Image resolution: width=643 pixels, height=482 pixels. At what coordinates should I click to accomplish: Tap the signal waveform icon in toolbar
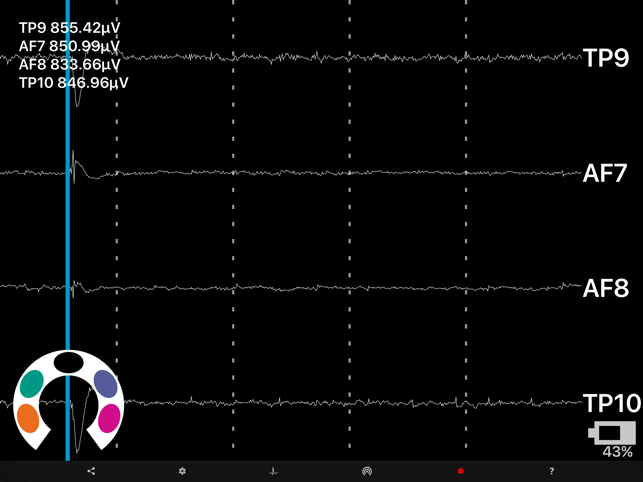point(273,471)
